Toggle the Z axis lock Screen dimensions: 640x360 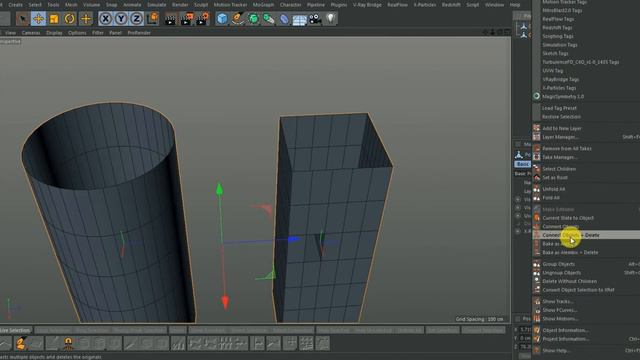tap(136, 19)
